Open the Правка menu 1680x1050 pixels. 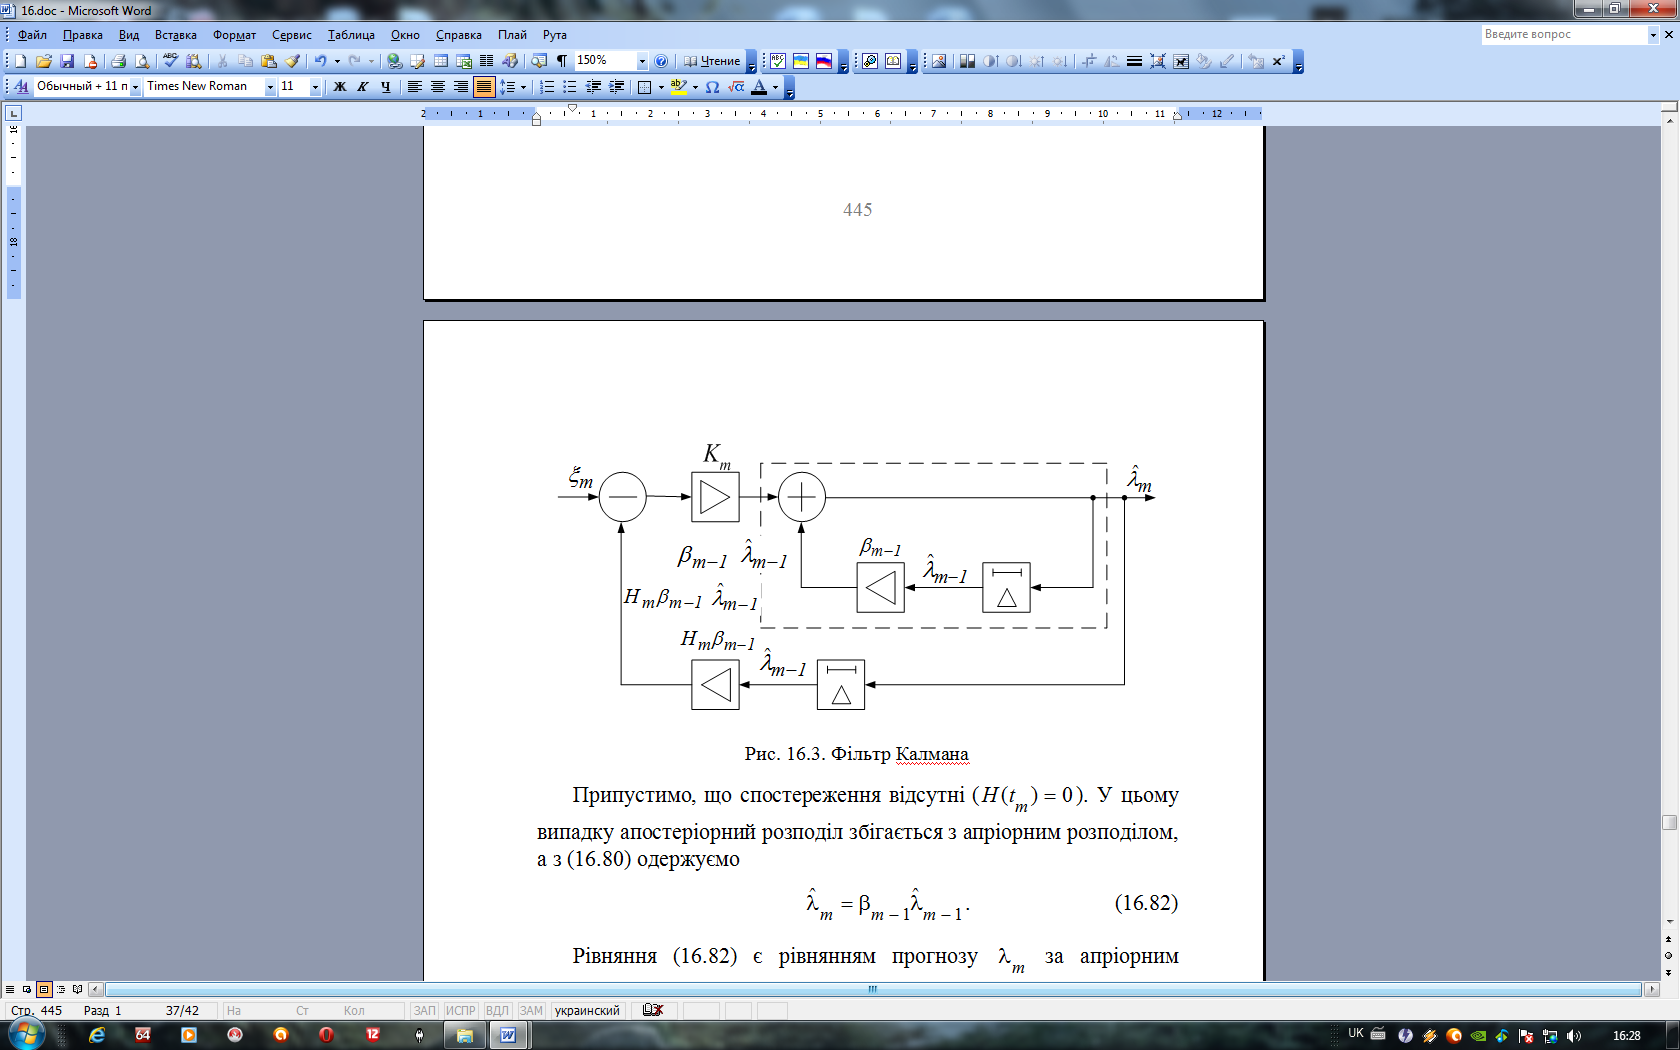pos(83,35)
